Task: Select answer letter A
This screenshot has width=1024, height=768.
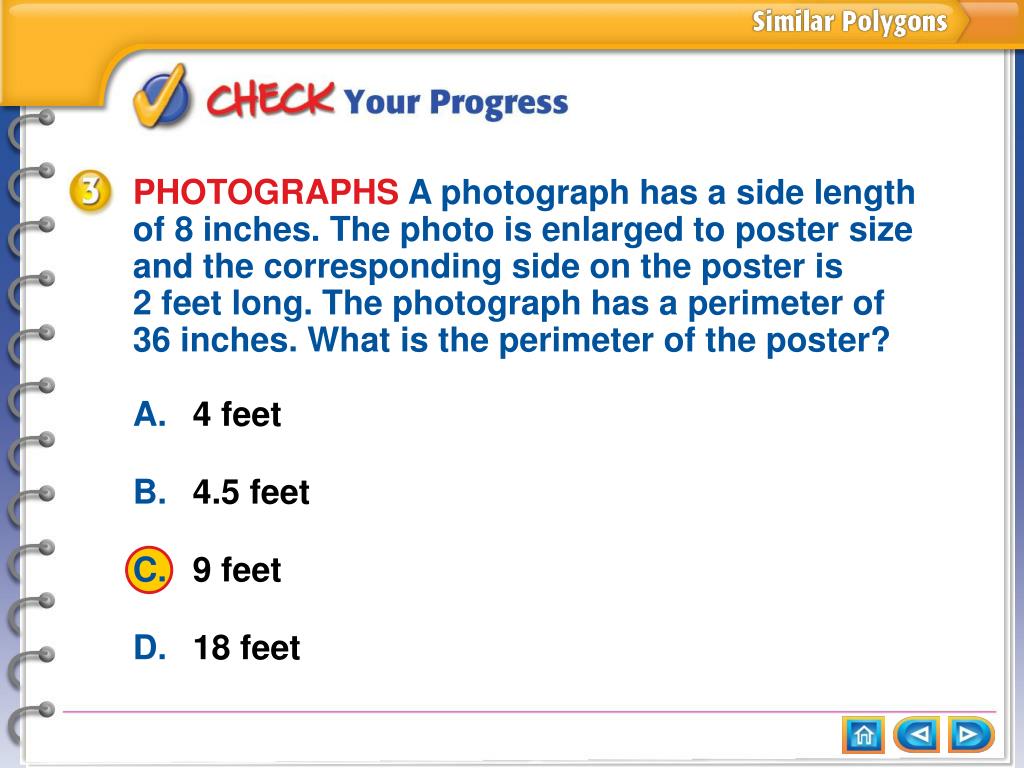Action: point(150,414)
